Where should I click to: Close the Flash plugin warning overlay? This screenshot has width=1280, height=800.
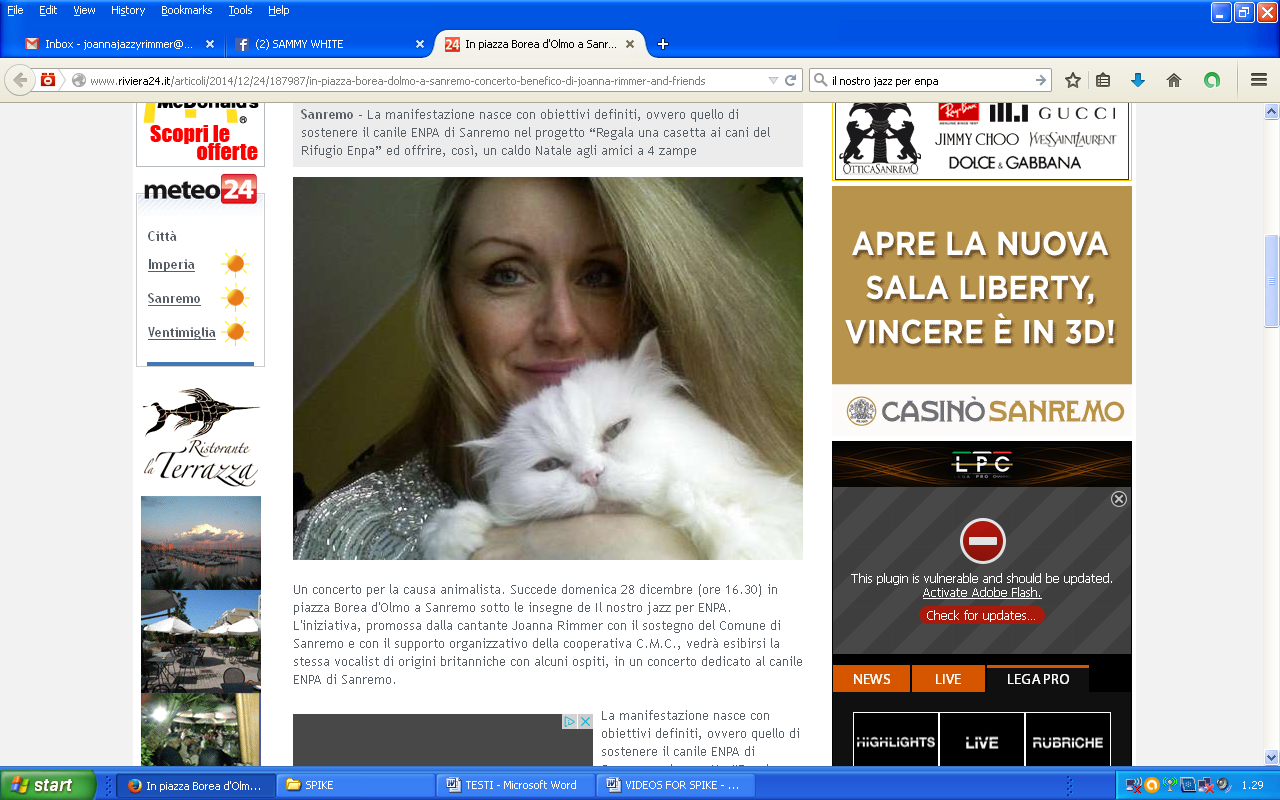[x=1119, y=498]
